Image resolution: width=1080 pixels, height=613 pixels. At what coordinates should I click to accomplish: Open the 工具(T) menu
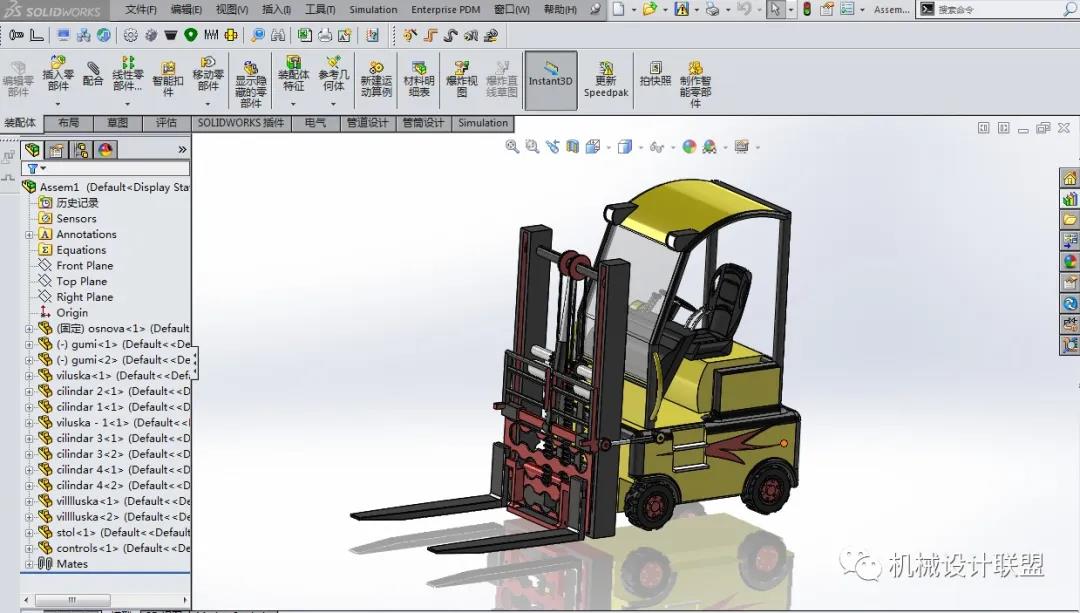(320, 10)
